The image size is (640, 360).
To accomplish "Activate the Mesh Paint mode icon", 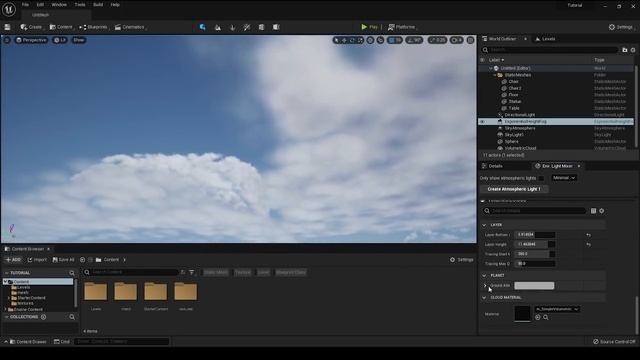I will pyautogui.click(x=247, y=27).
